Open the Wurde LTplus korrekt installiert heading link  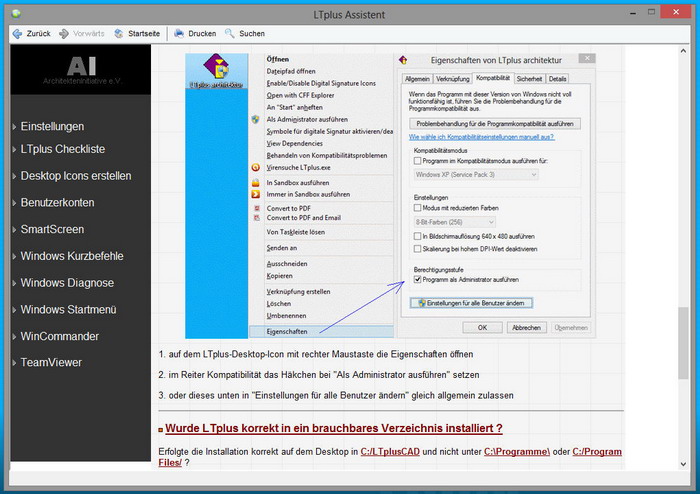coord(333,428)
